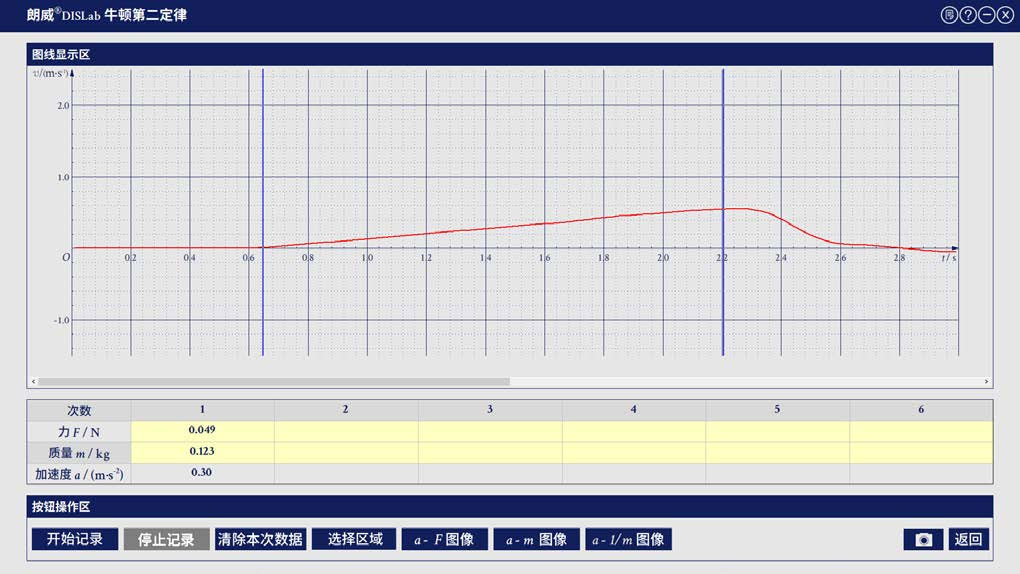Show the a-F 图像 graph
Viewport: 1020px width, 574px height.
click(444, 540)
